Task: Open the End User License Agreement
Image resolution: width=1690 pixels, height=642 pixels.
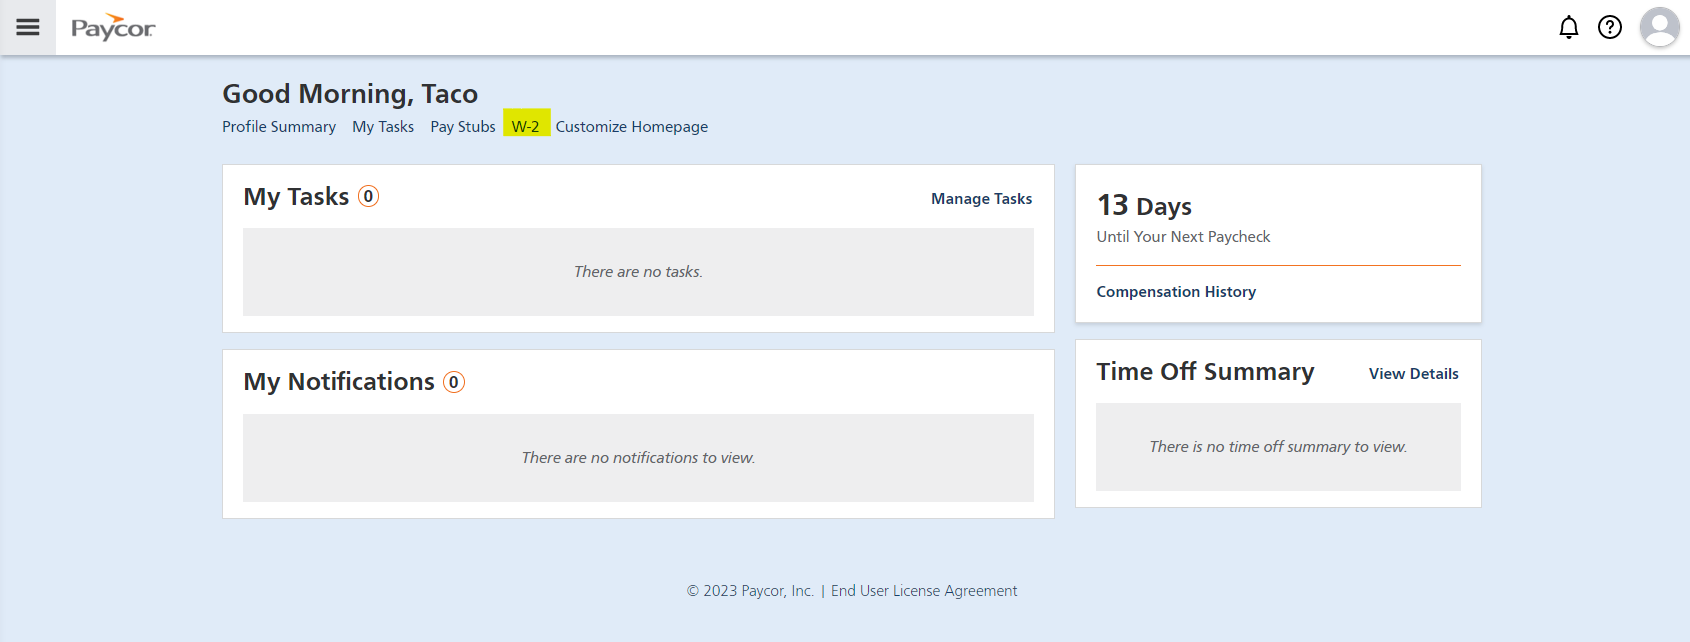Action: [924, 591]
